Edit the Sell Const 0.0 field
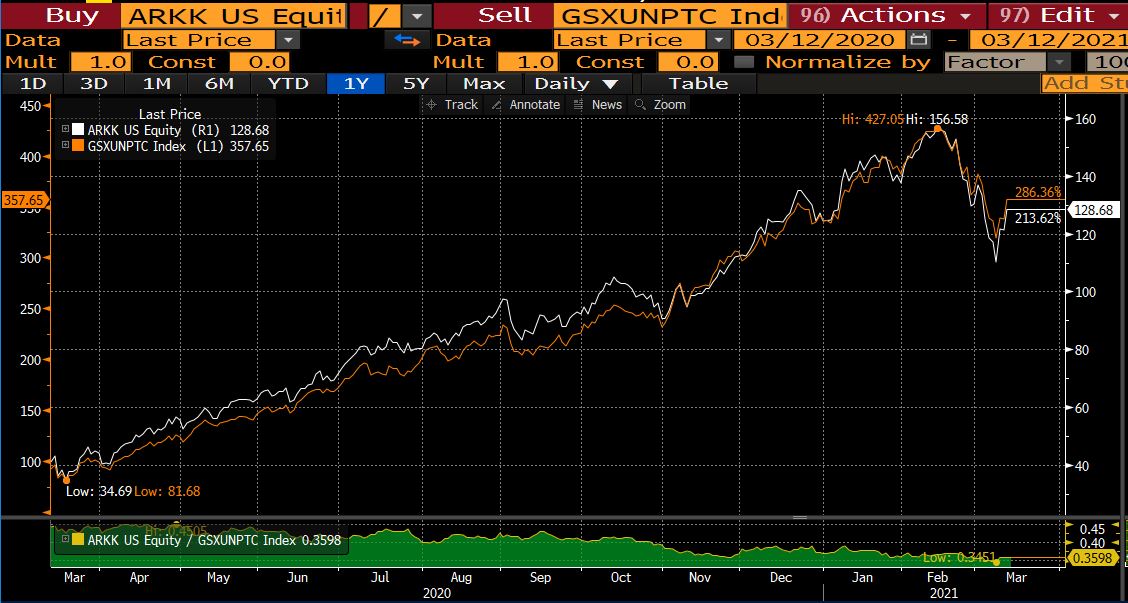The width and height of the screenshot is (1128, 603). click(688, 62)
